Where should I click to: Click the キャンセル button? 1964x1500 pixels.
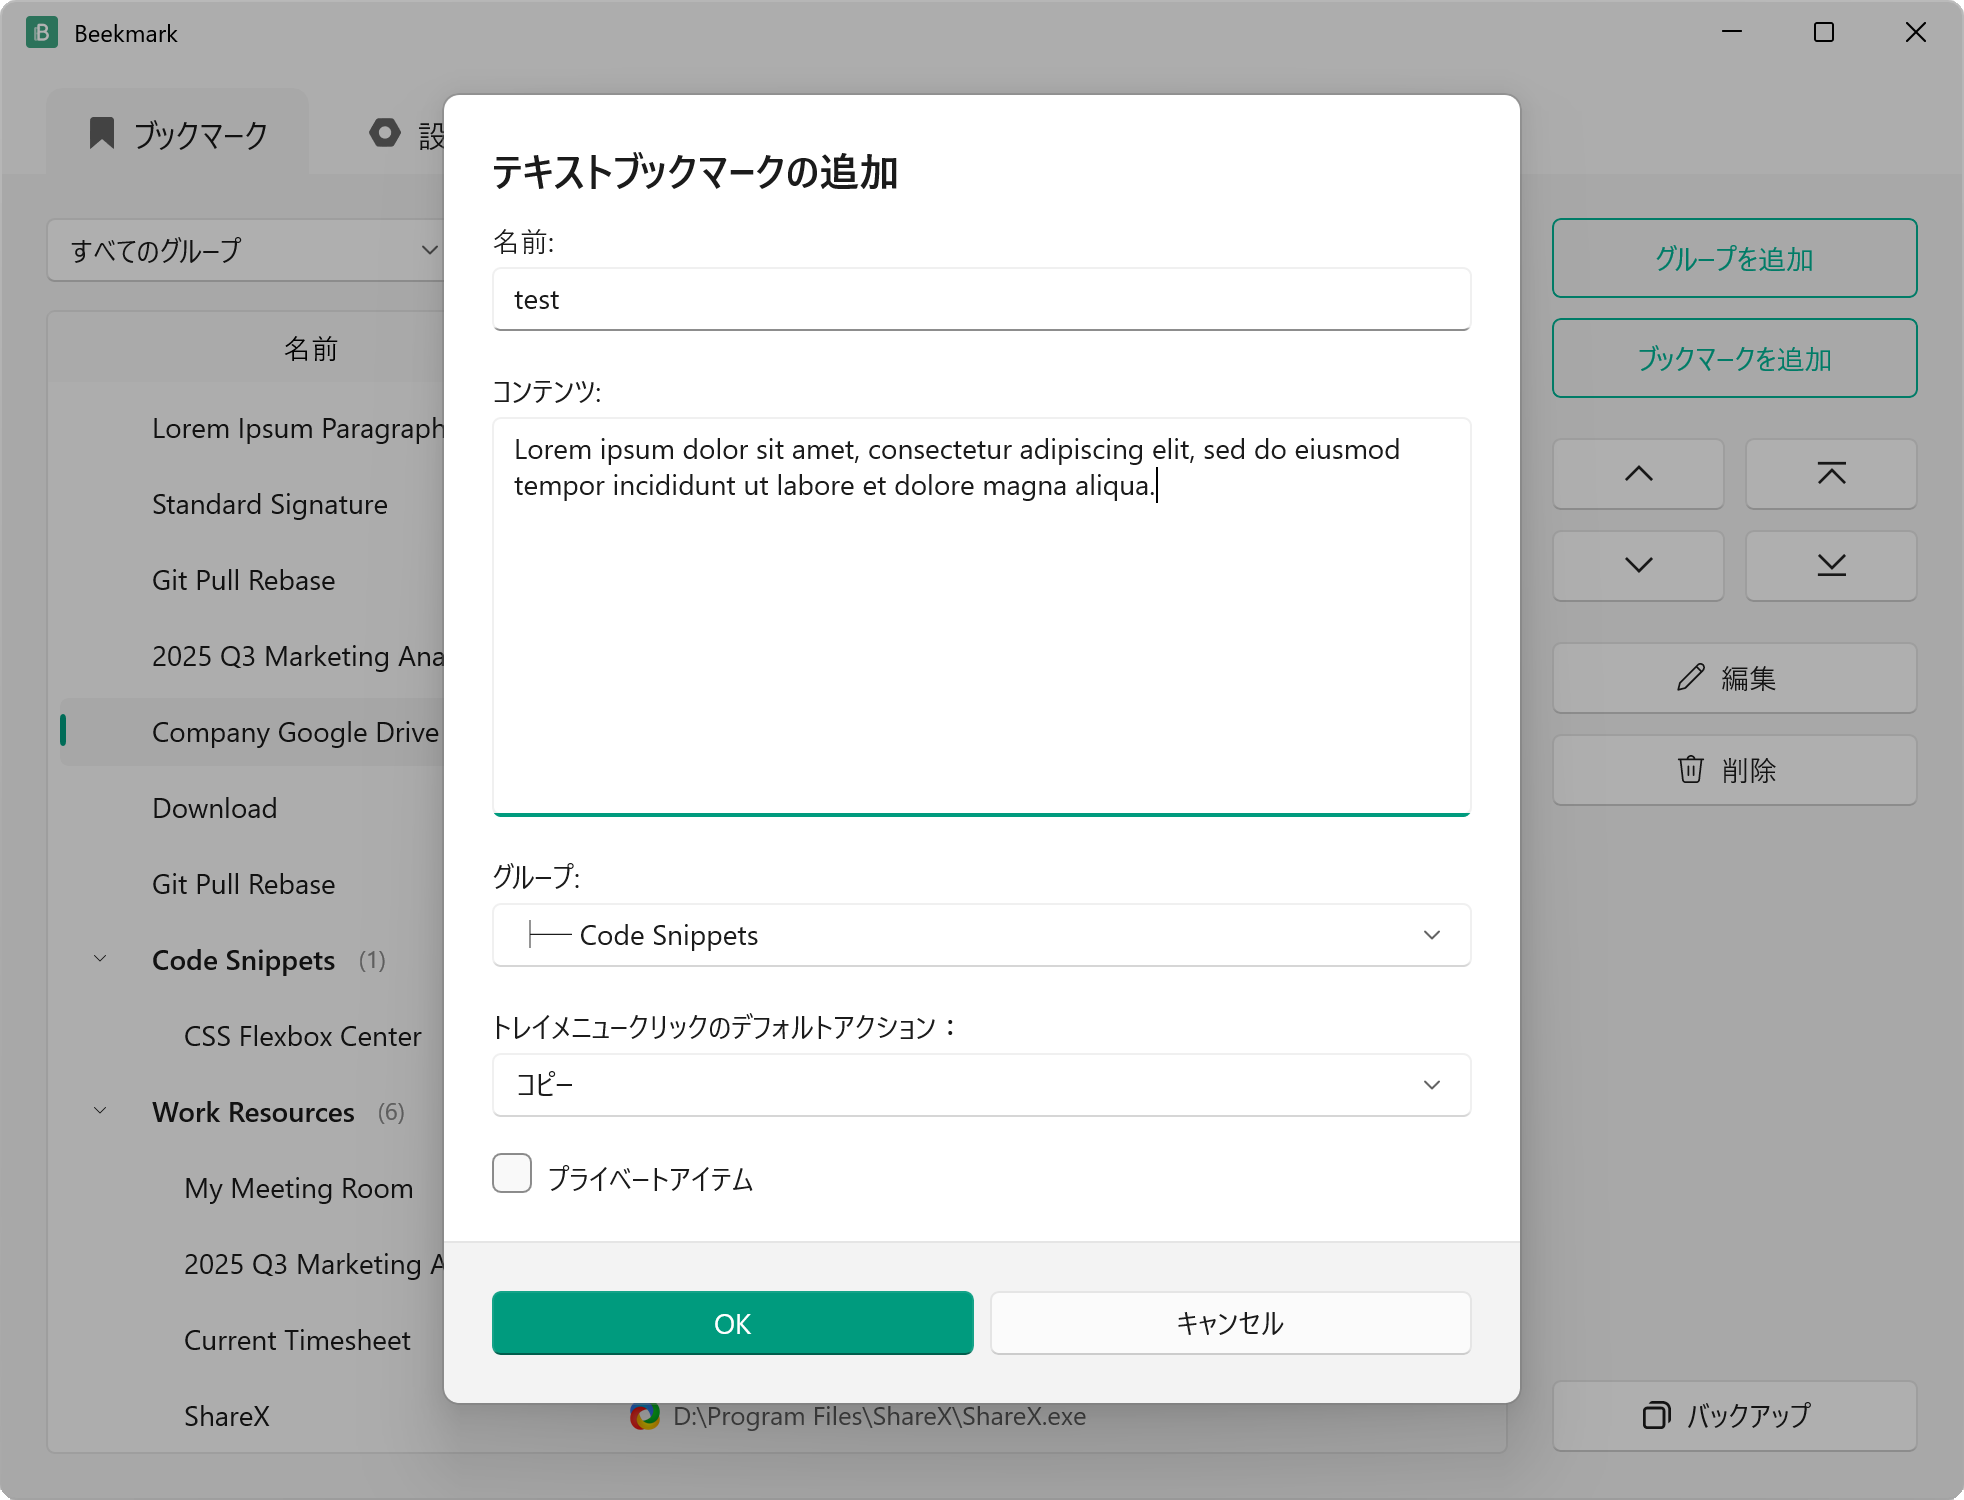click(x=1230, y=1323)
